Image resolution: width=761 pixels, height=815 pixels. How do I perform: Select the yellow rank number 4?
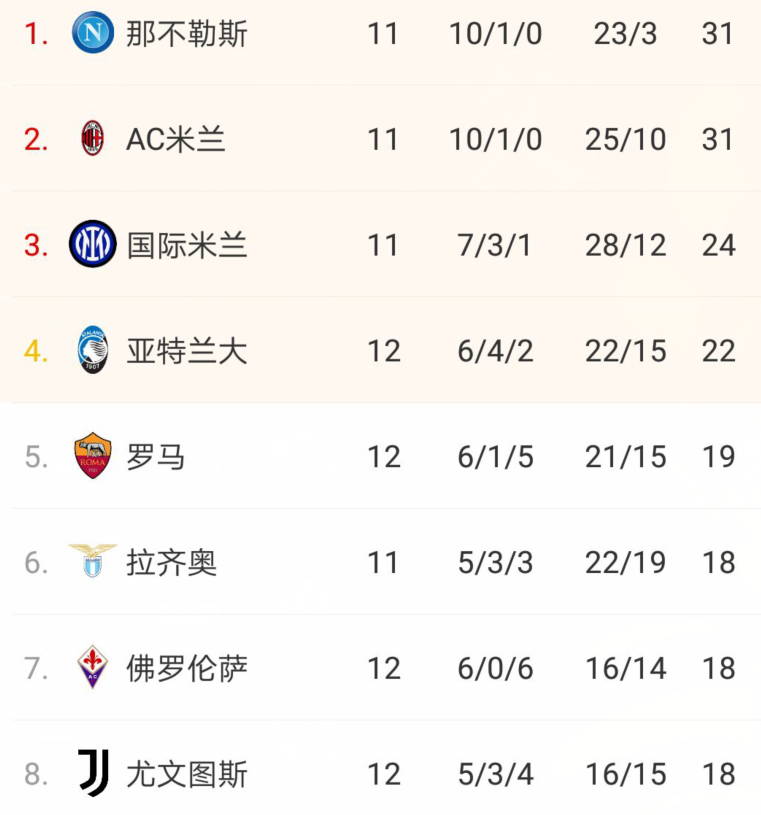36,351
